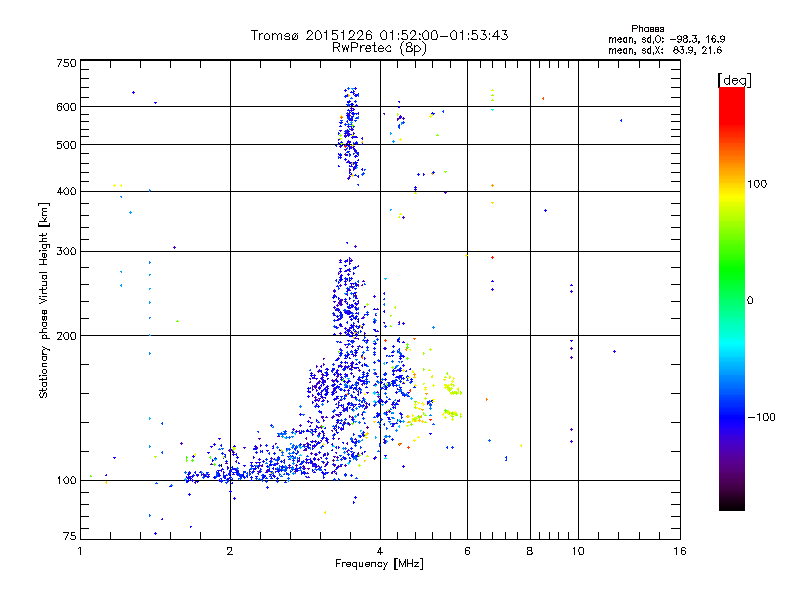The image size is (800, 600).
Task: Click the "Phases" header text
Action: [647, 29]
